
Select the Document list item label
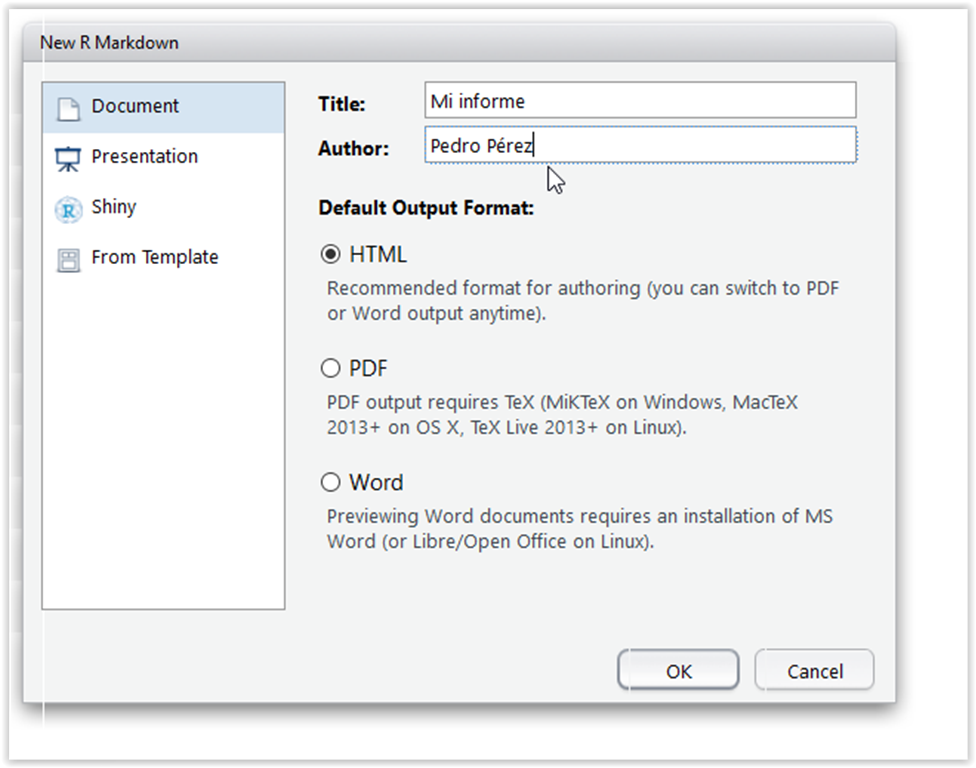tap(135, 106)
